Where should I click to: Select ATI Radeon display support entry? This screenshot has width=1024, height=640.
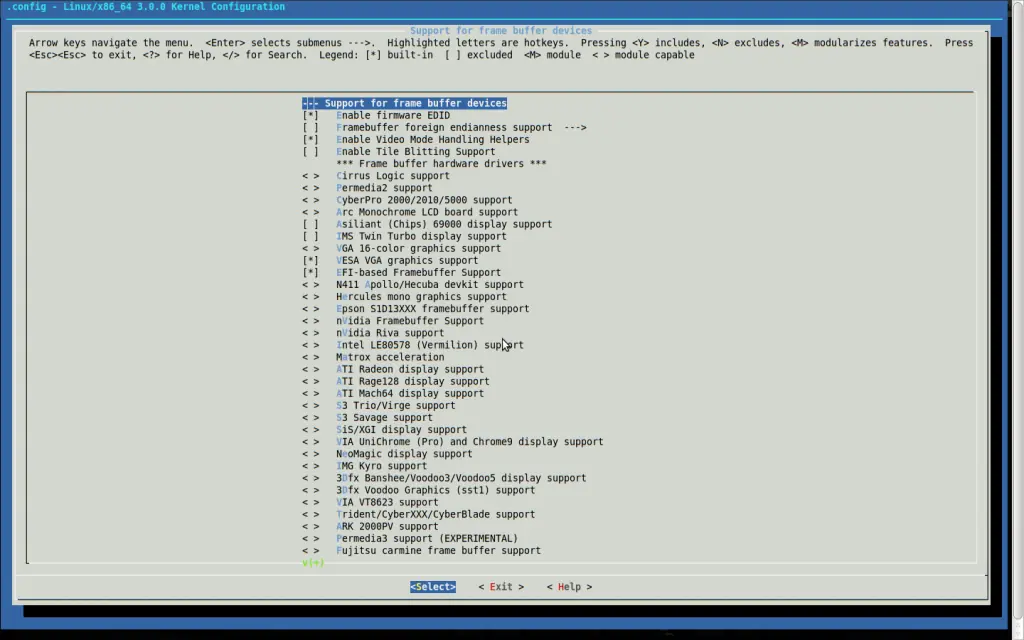(x=410, y=369)
